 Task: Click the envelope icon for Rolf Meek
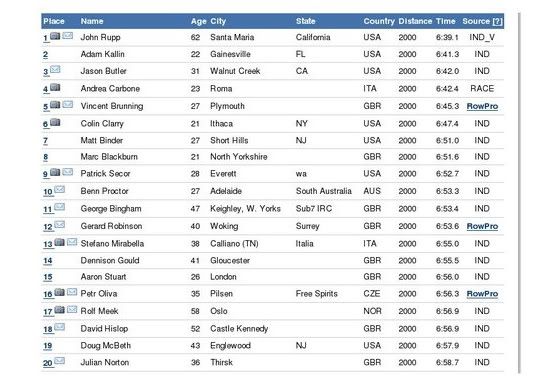tap(72, 309)
